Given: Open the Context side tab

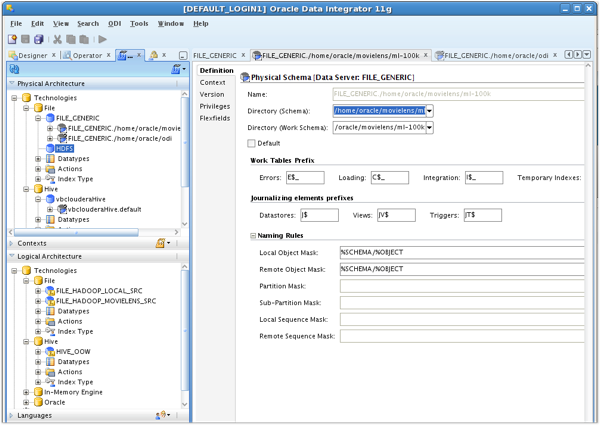Looking at the screenshot, I should click(x=212, y=83).
